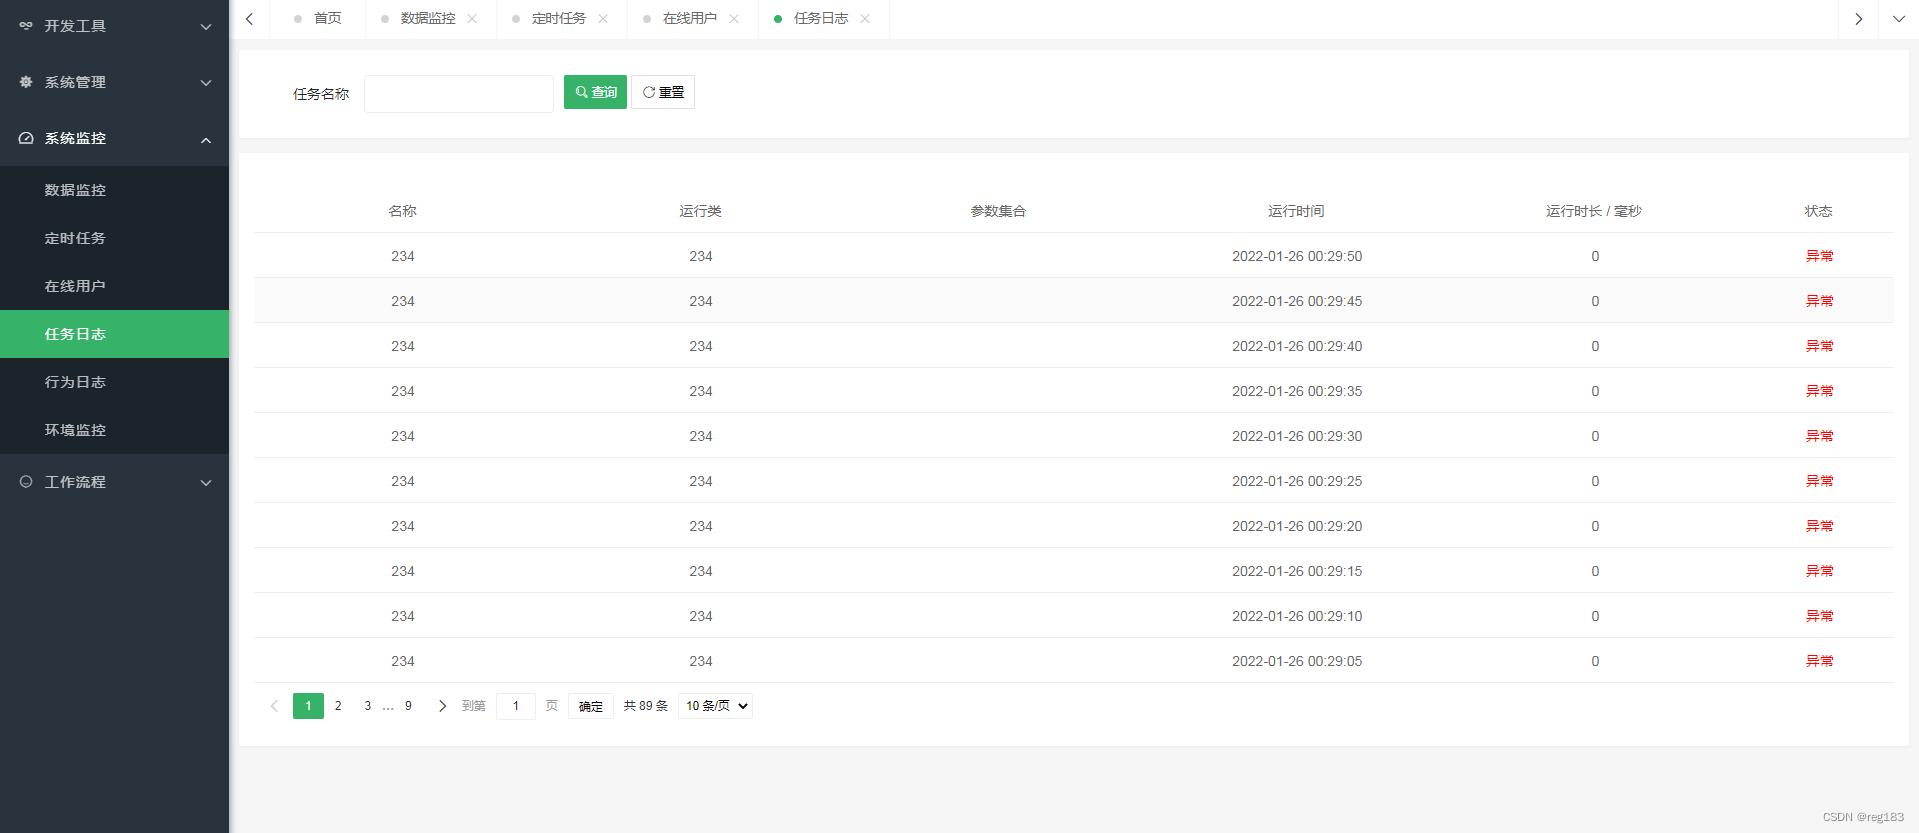Screen dimensions: 1919x833
Task: Click timestamp 2022-01-26 00:29:35
Action: click(x=1297, y=391)
